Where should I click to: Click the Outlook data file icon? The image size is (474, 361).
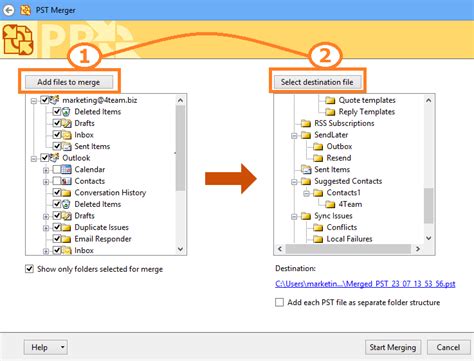click(x=54, y=157)
